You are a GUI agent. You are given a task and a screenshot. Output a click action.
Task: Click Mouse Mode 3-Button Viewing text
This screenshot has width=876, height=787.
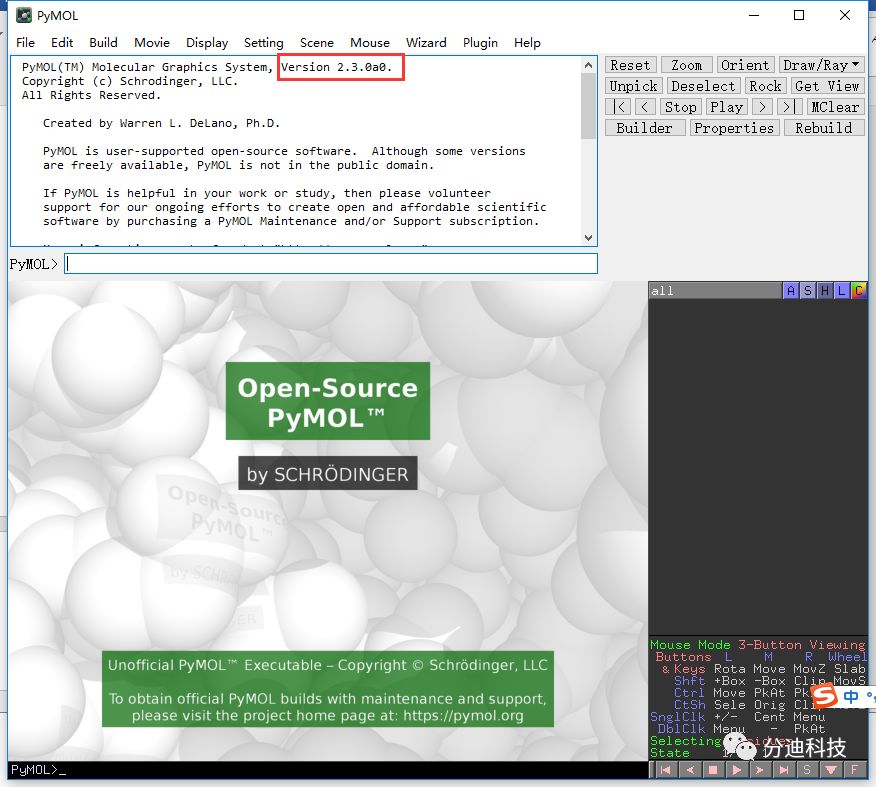point(758,645)
